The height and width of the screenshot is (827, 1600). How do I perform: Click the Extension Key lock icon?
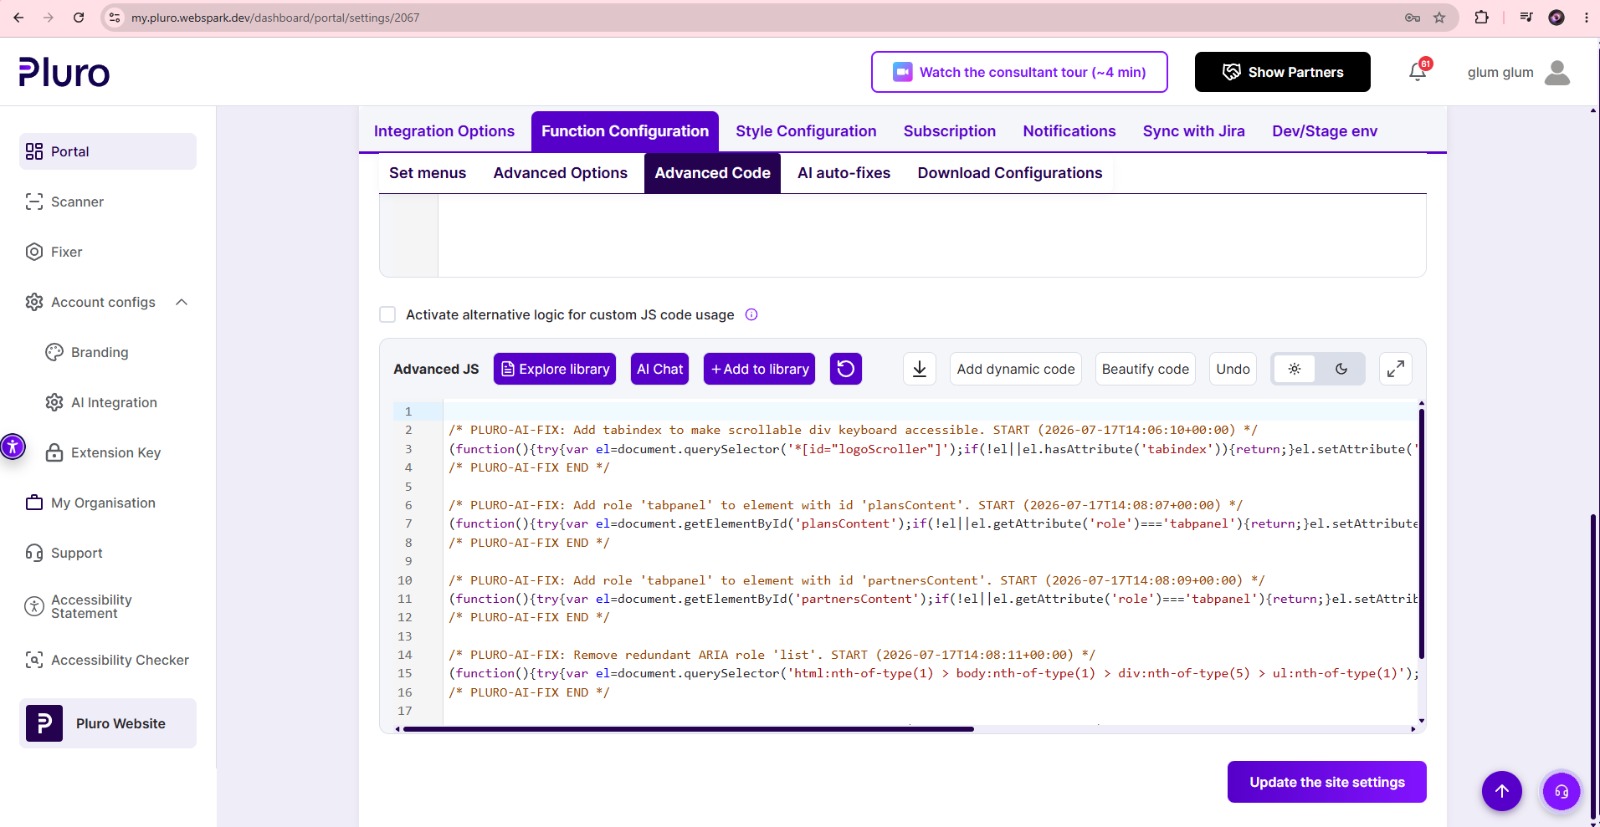coord(54,453)
